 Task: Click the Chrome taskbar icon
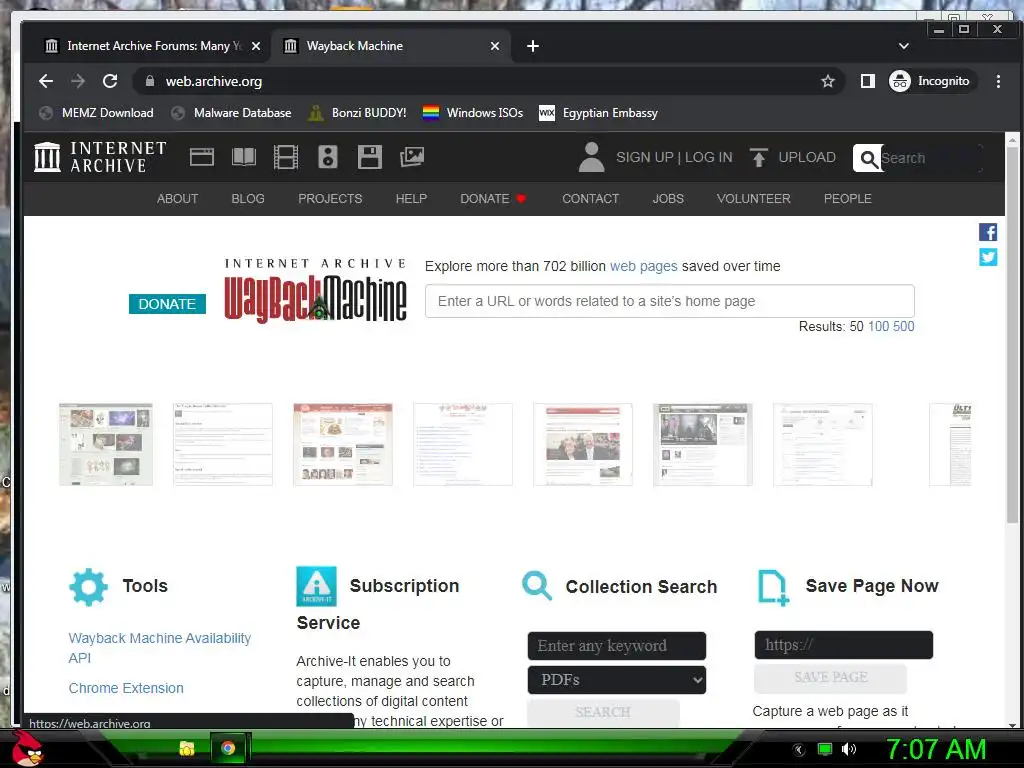tap(228, 748)
